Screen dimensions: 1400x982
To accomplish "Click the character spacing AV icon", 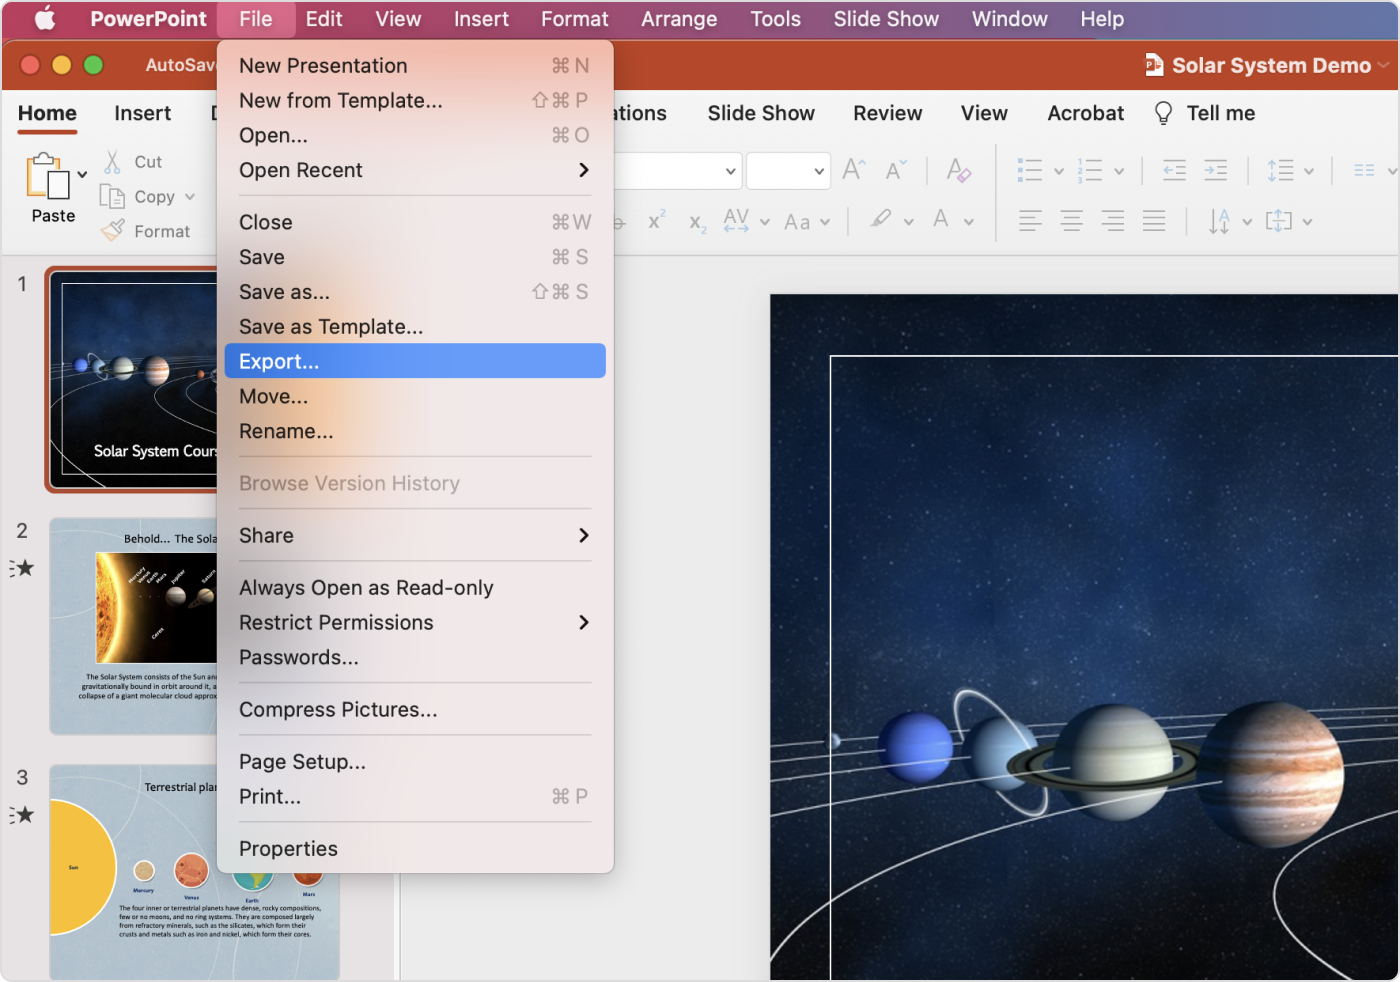I will pyautogui.click(x=736, y=220).
